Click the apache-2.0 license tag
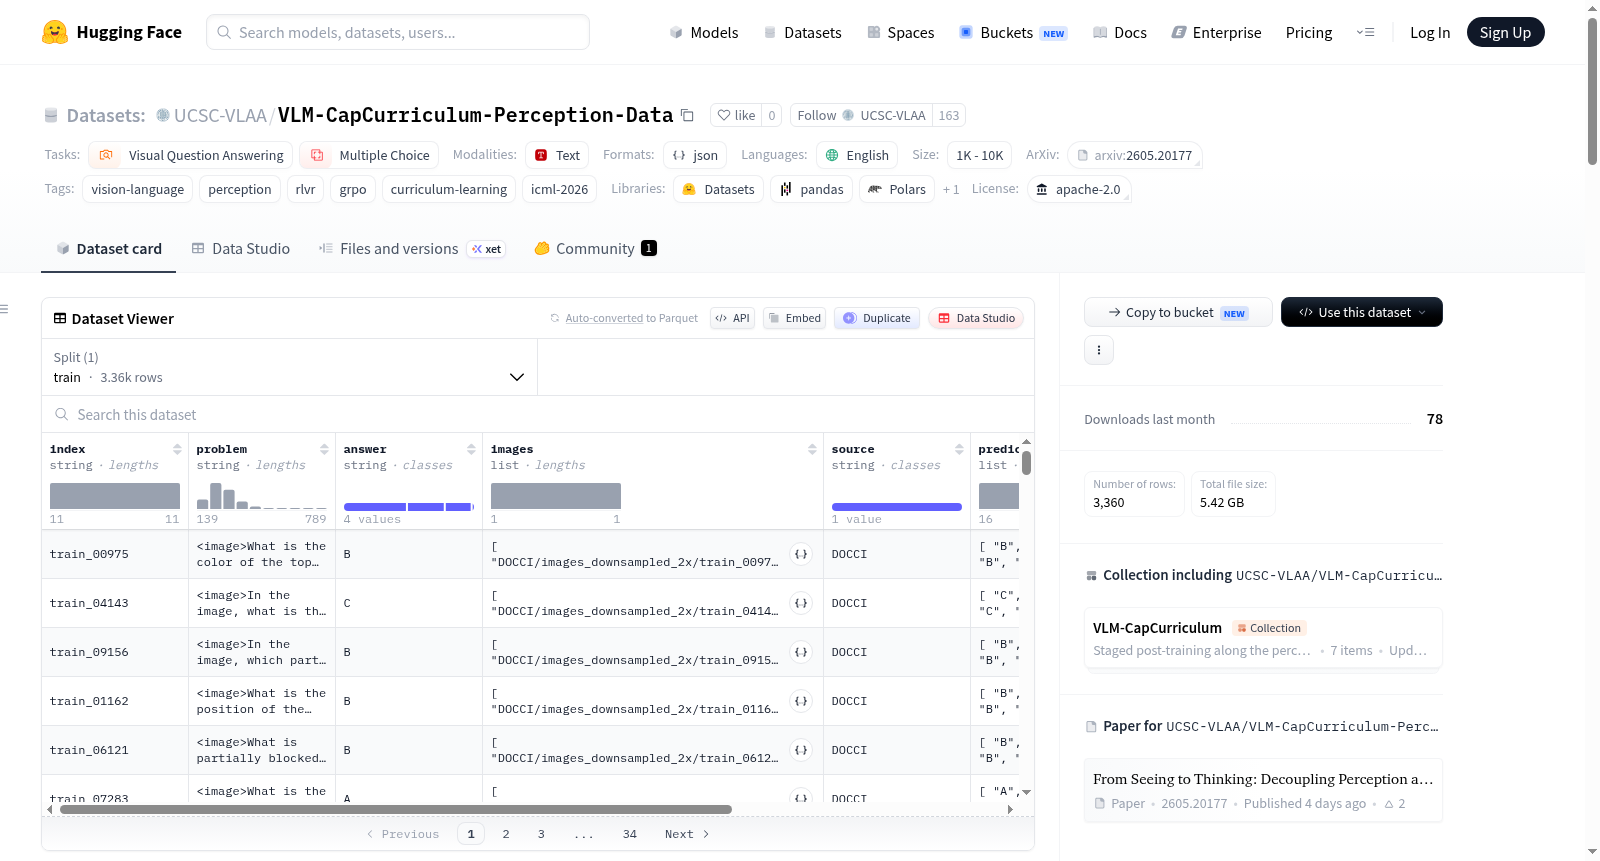The width and height of the screenshot is (1600, 861). tap(1078, 189)
